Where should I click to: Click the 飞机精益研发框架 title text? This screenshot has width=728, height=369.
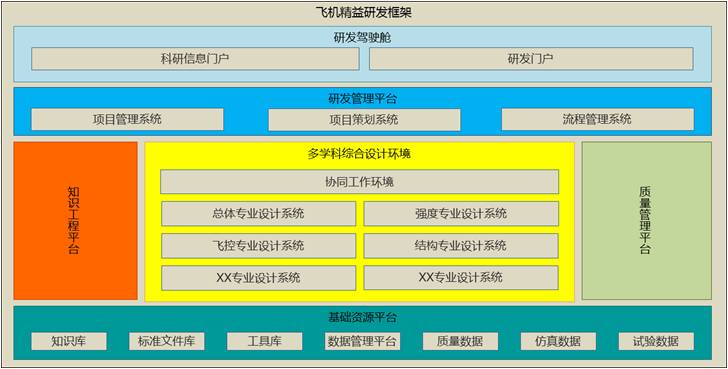point(364,13)
